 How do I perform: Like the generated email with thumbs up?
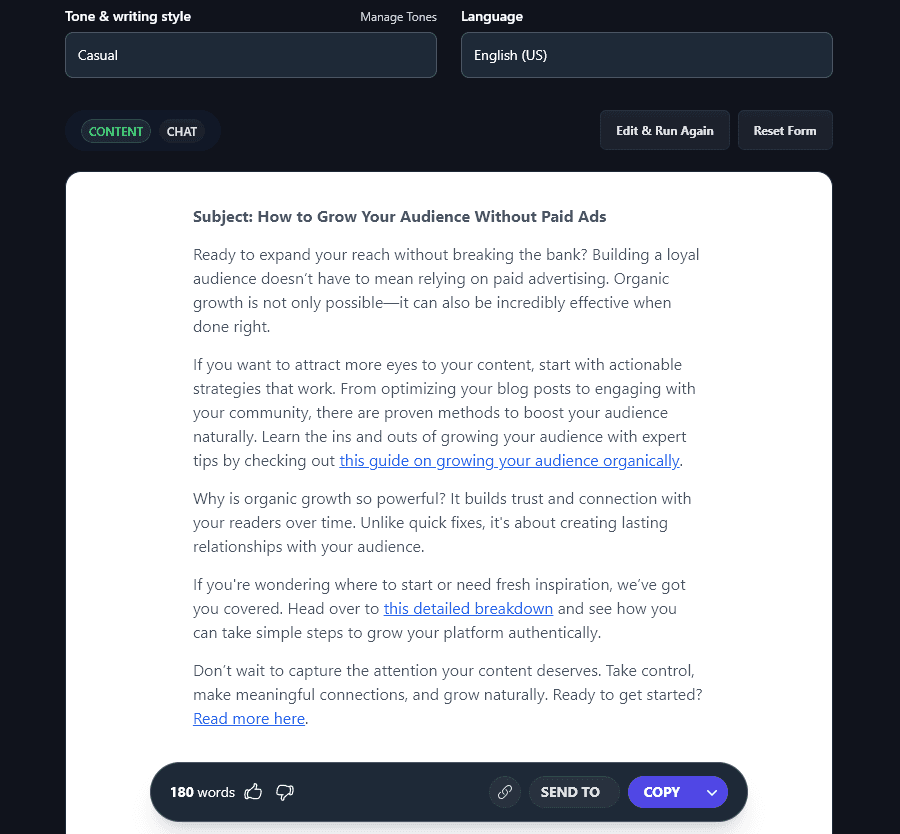point(253,791)
